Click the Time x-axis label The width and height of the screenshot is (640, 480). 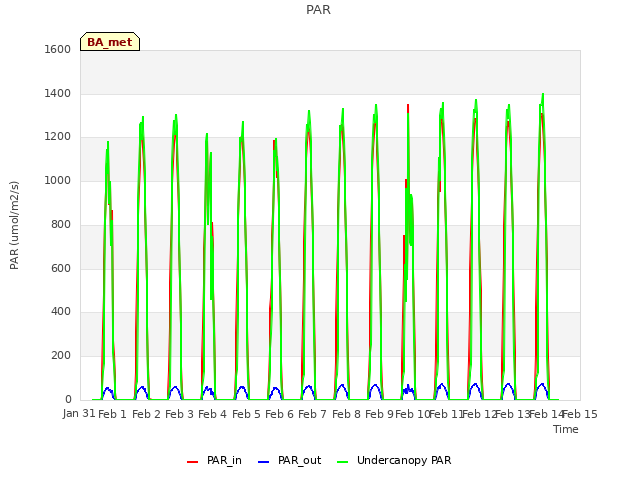(566, 429)
